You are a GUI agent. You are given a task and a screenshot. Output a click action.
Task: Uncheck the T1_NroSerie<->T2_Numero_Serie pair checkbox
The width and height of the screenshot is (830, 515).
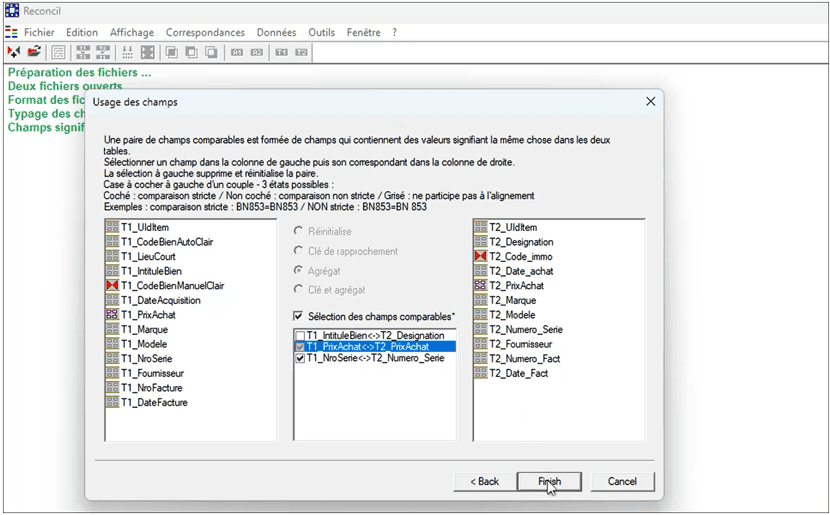point(300,358)
